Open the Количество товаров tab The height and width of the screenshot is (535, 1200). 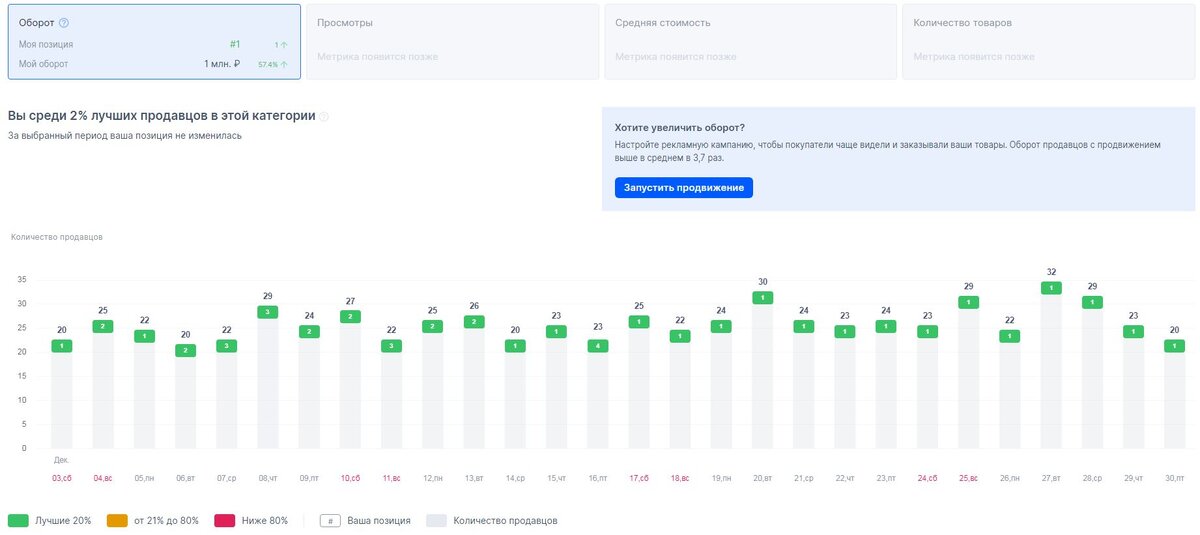point(1048,42)
